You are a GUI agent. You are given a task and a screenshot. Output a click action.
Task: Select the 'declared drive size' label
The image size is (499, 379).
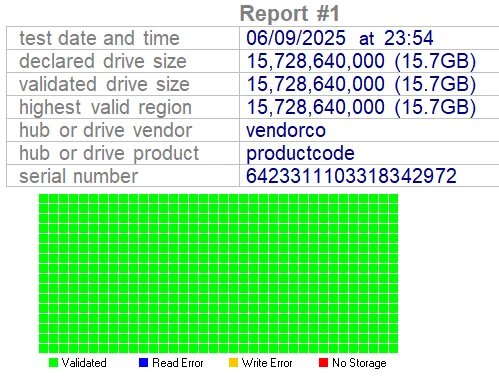click(103, 61)
